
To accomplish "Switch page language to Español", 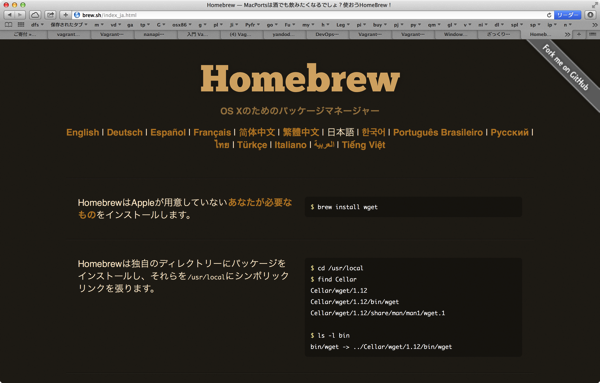I will [168, 132].
